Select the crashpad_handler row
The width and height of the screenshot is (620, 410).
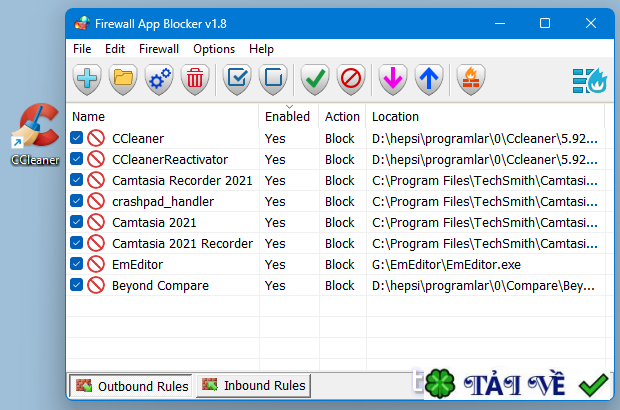coord(335,201)
